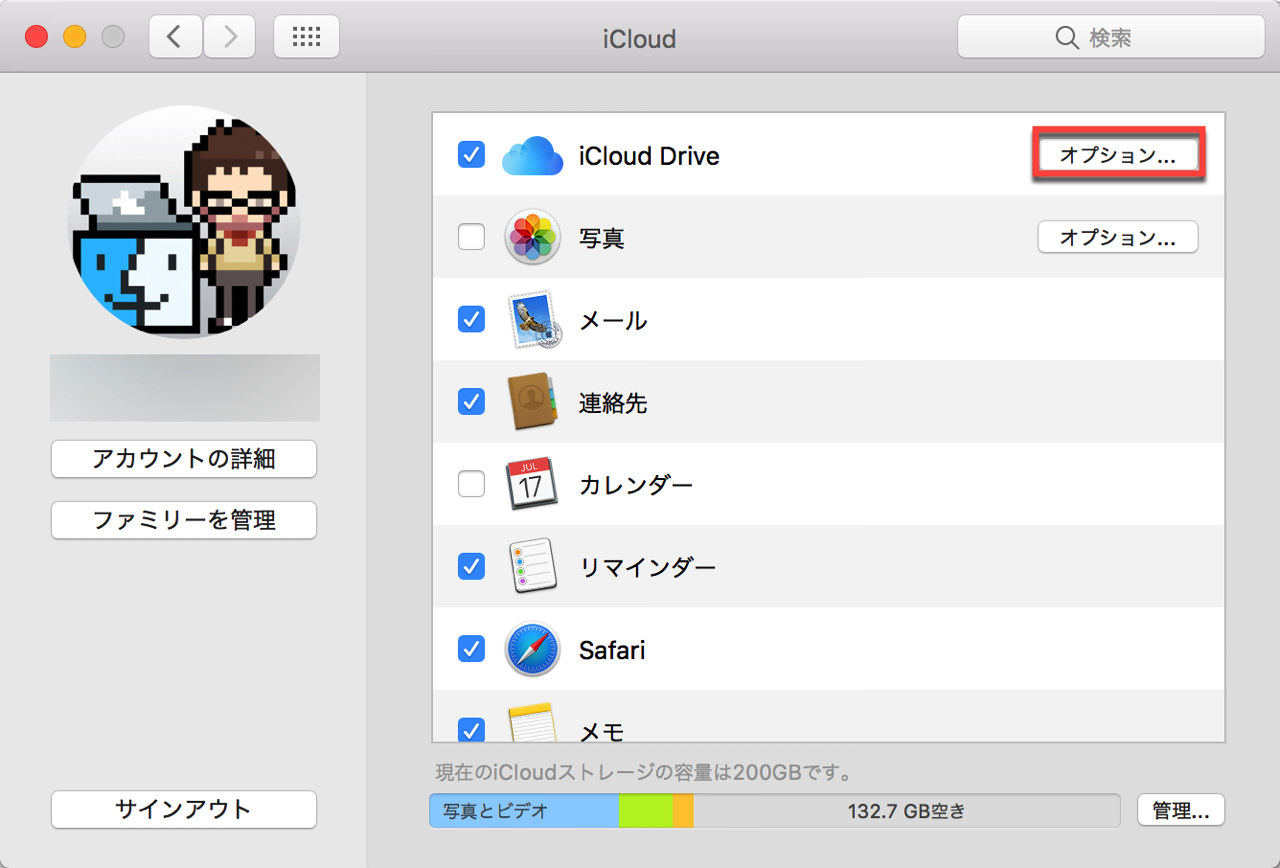
Task: Click the iCloud Drive cloud icon
Action: tap(533, 156)
